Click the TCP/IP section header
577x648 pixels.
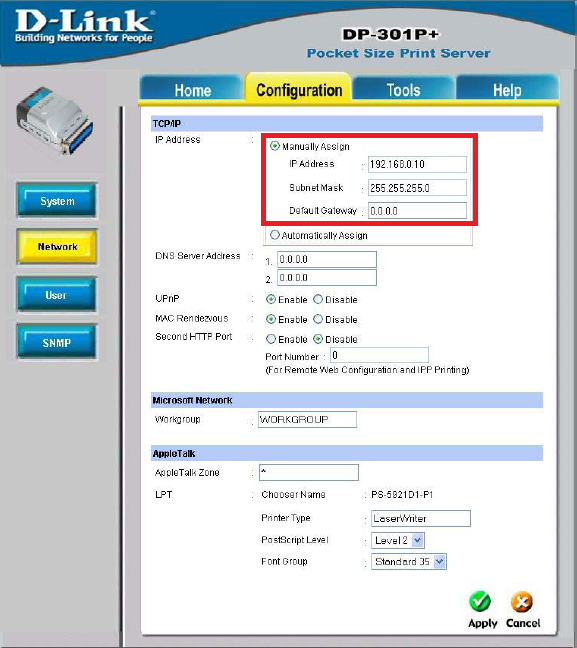pos(347,124)
